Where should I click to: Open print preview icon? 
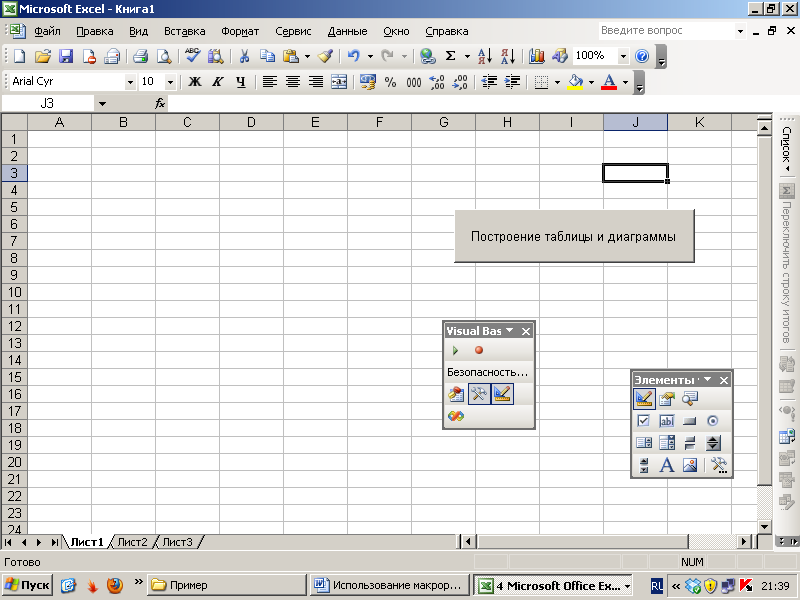[x=164, y=56]
